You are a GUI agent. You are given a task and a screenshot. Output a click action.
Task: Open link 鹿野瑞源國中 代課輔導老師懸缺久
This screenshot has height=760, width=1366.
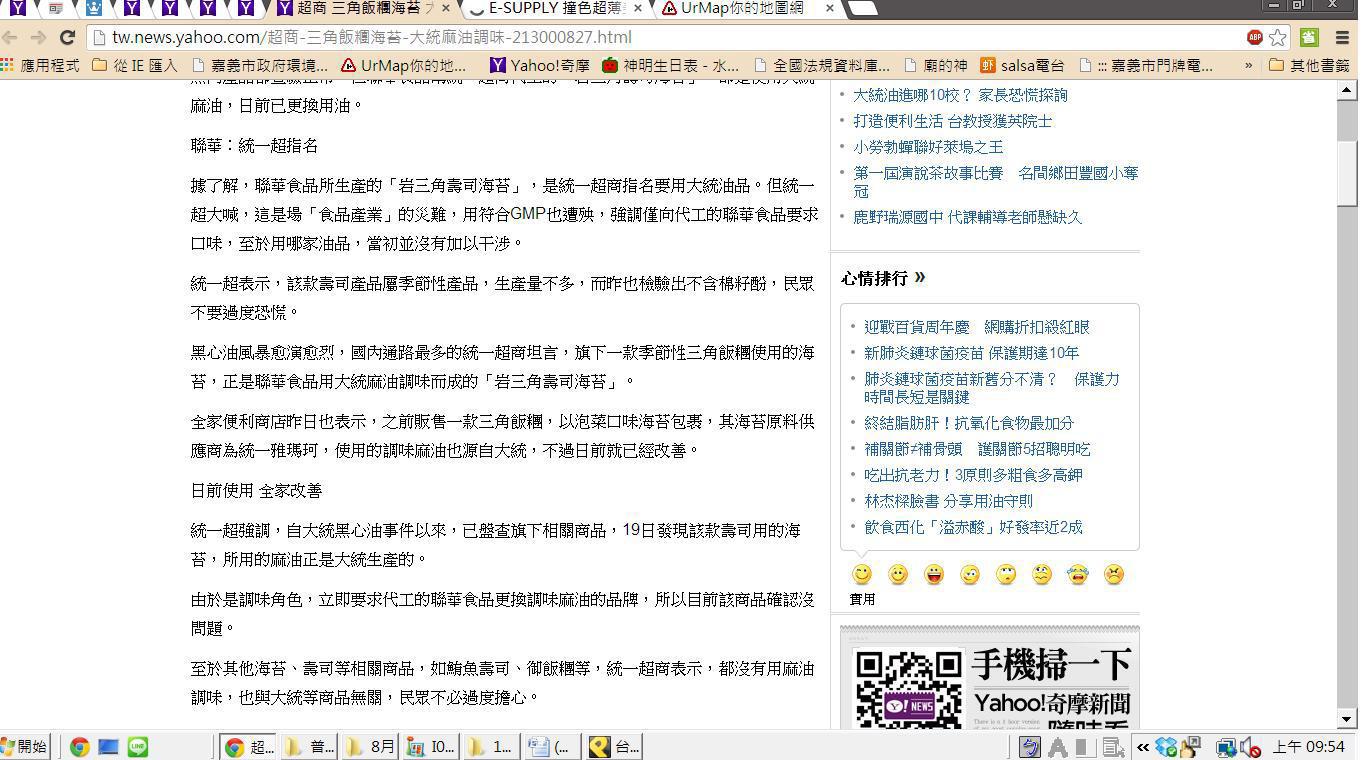[967, 217]
